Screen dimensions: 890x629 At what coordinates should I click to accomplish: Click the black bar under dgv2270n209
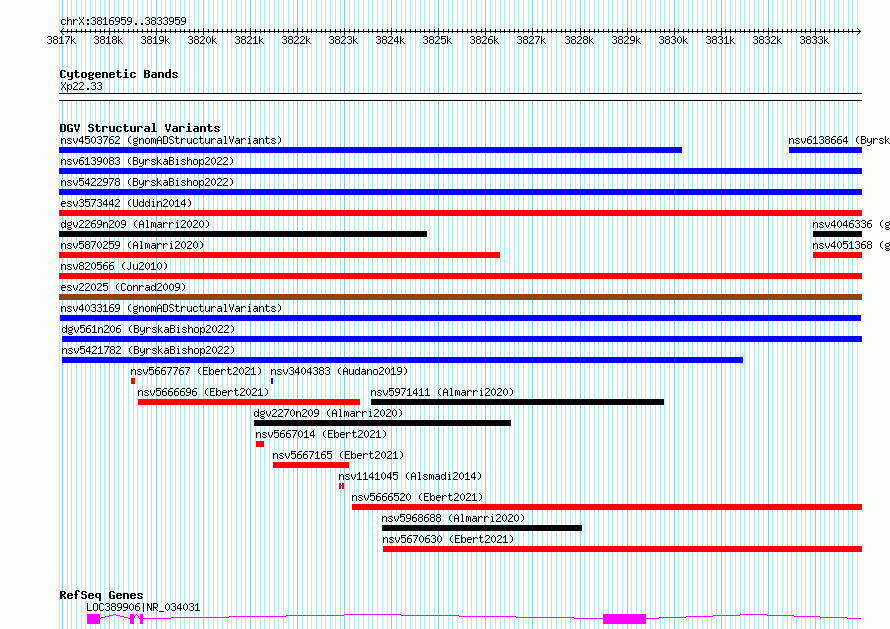point(383,423)
